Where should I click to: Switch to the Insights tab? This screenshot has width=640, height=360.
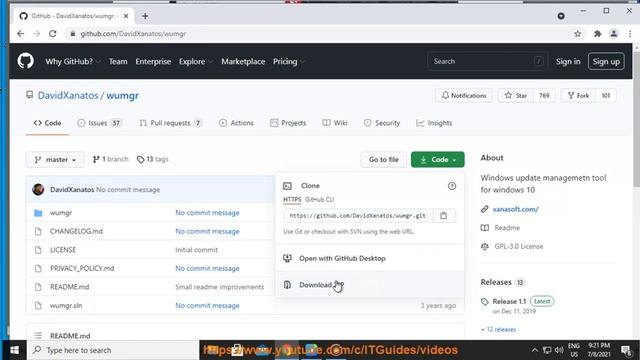pyautogui.click(x=434, y=123)
